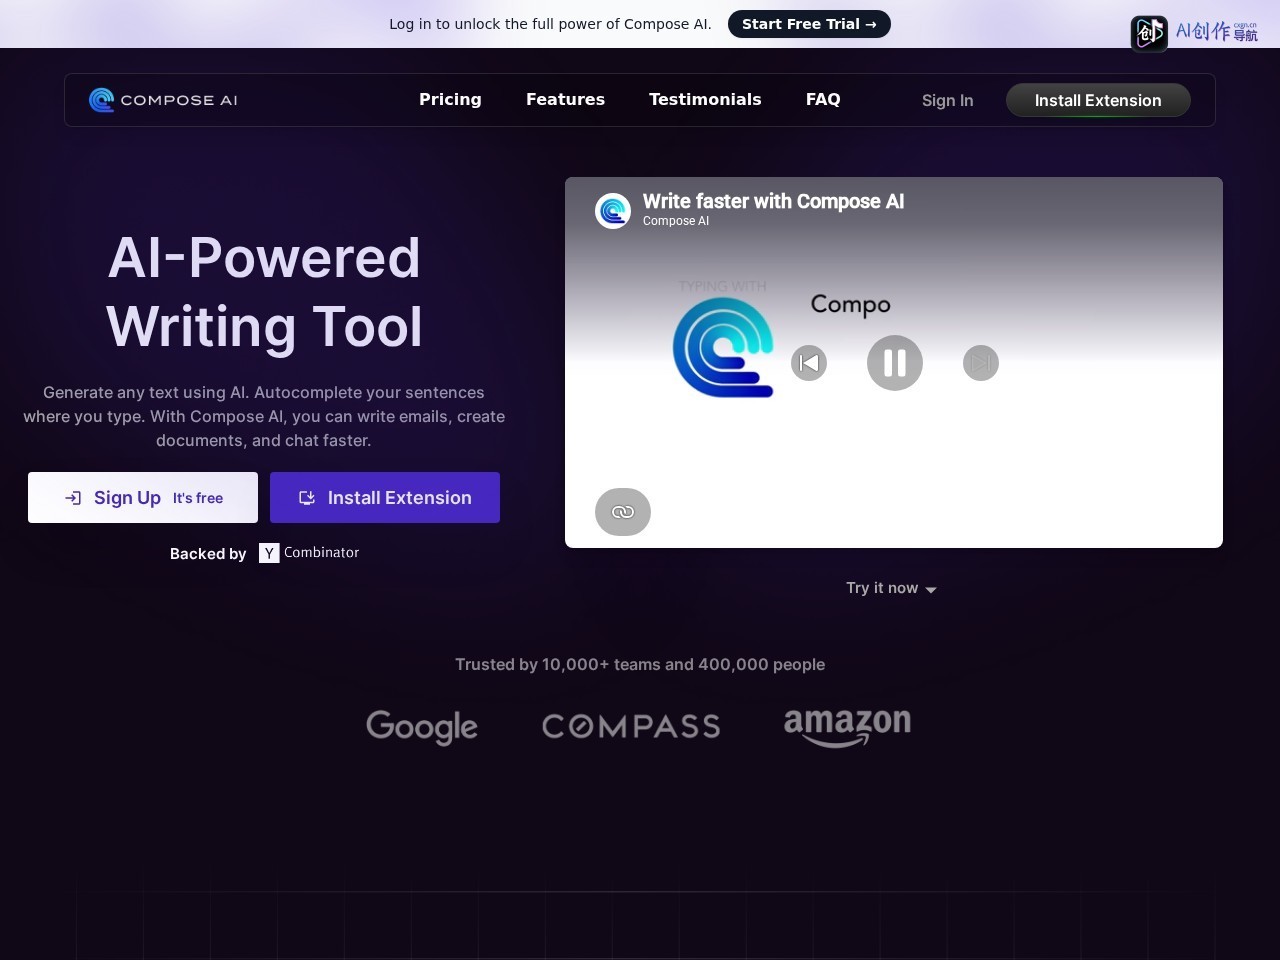
Task: Click the Google logo
Action: coord(422,727)
